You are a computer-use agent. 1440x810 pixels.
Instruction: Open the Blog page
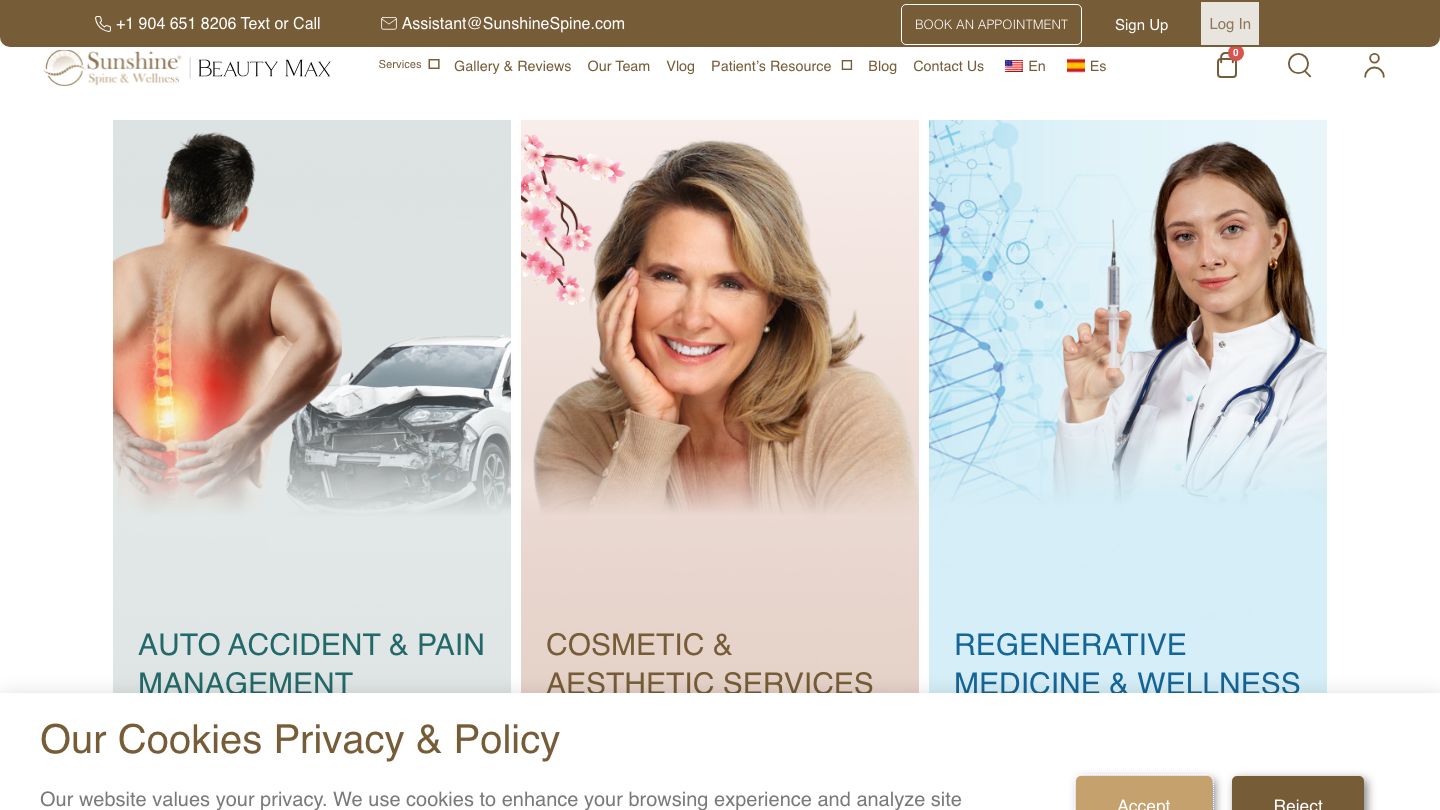pyautogui.click(x=882, y=66)
